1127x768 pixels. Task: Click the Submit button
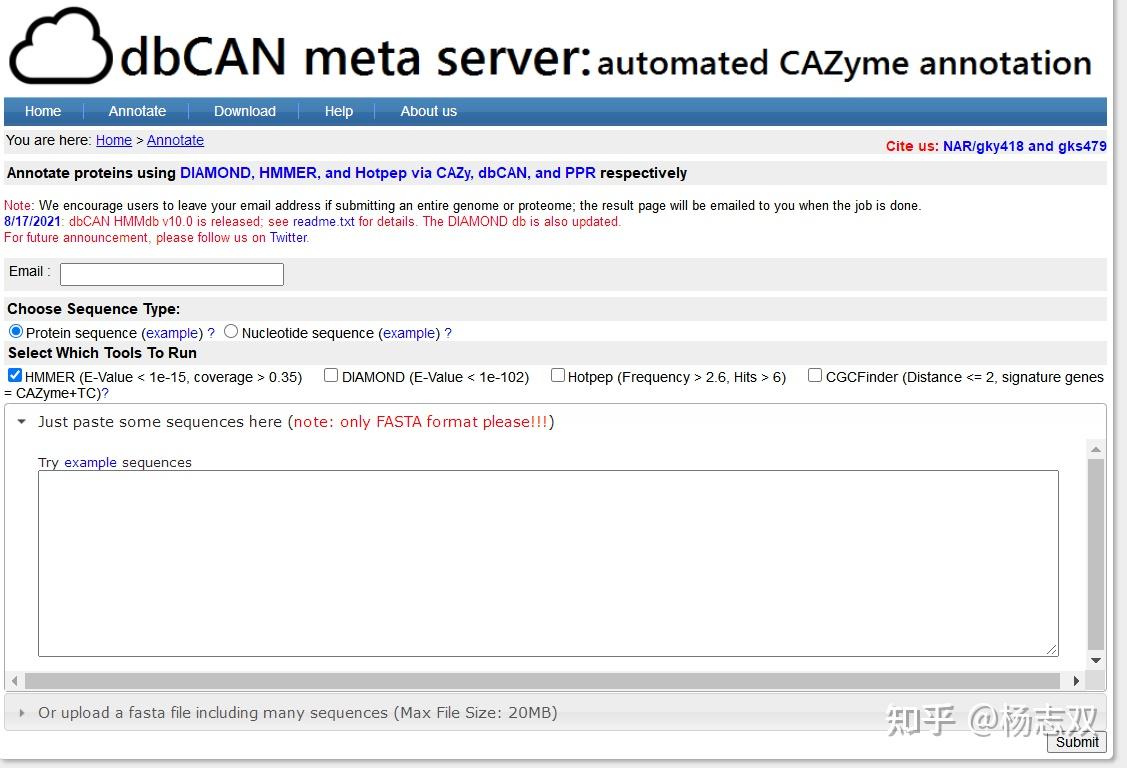click(x=1077, y=742)
